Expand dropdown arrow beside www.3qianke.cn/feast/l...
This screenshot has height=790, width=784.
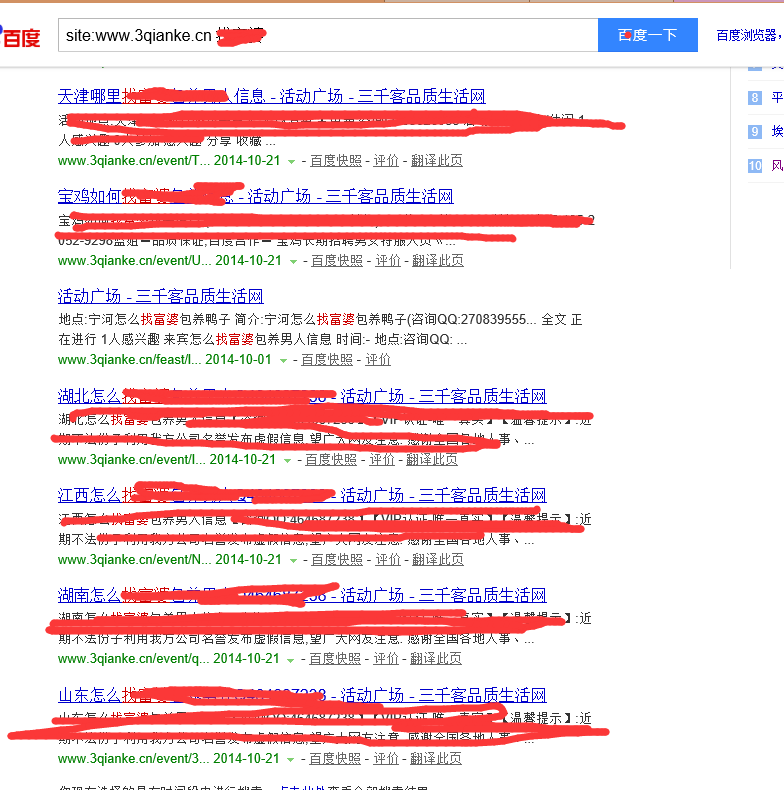[x=283, y=361]
